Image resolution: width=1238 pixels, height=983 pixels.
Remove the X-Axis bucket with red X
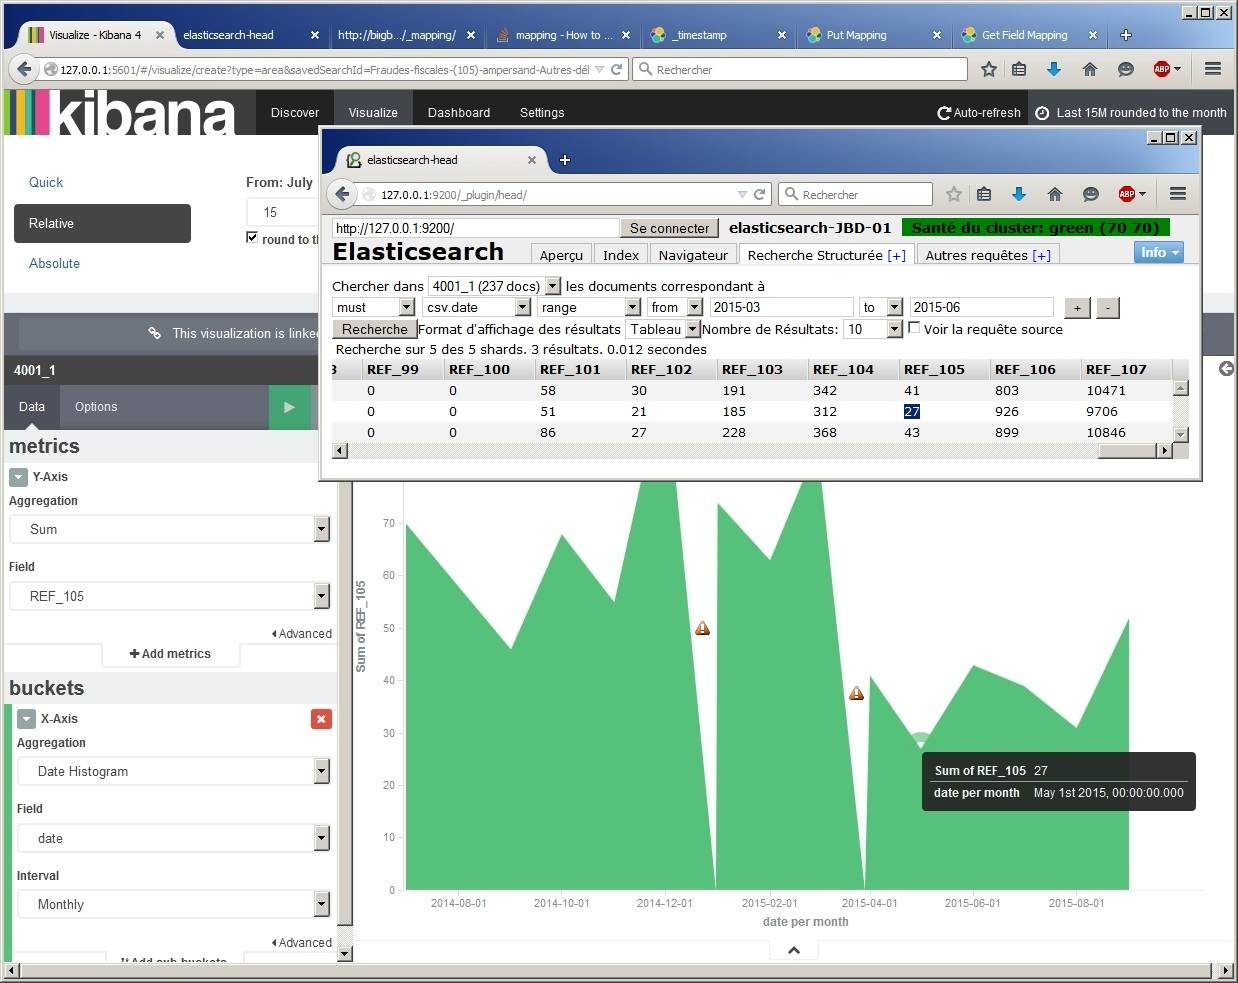pos(321,719)
